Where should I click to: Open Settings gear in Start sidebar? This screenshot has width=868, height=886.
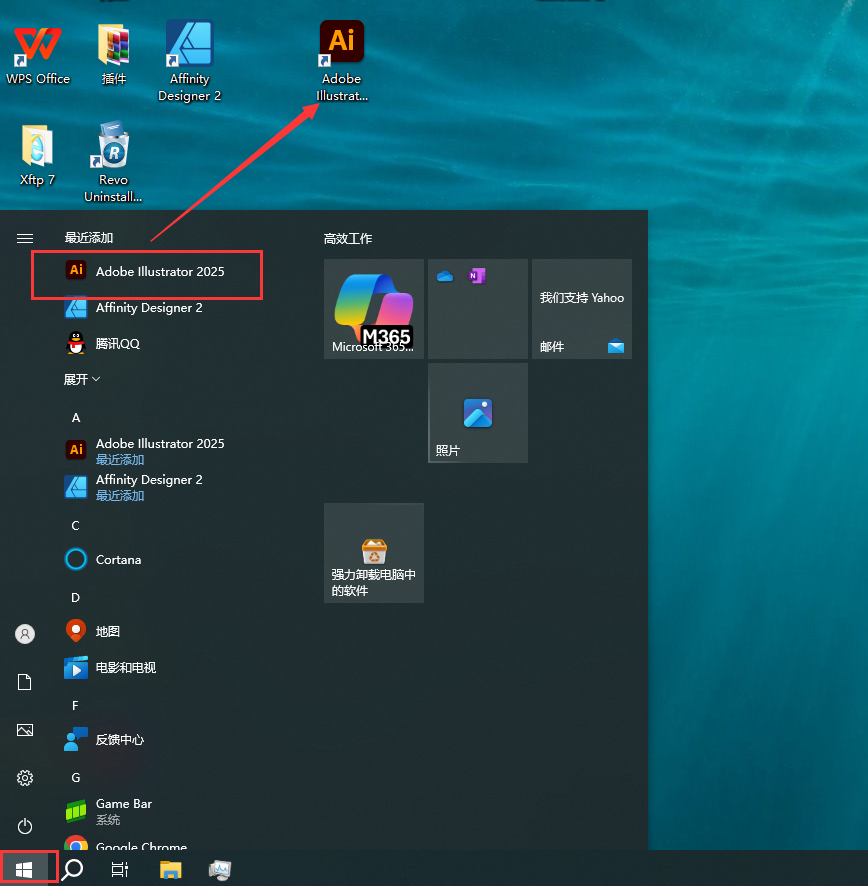pyautogui.click(x=25, y=778)
